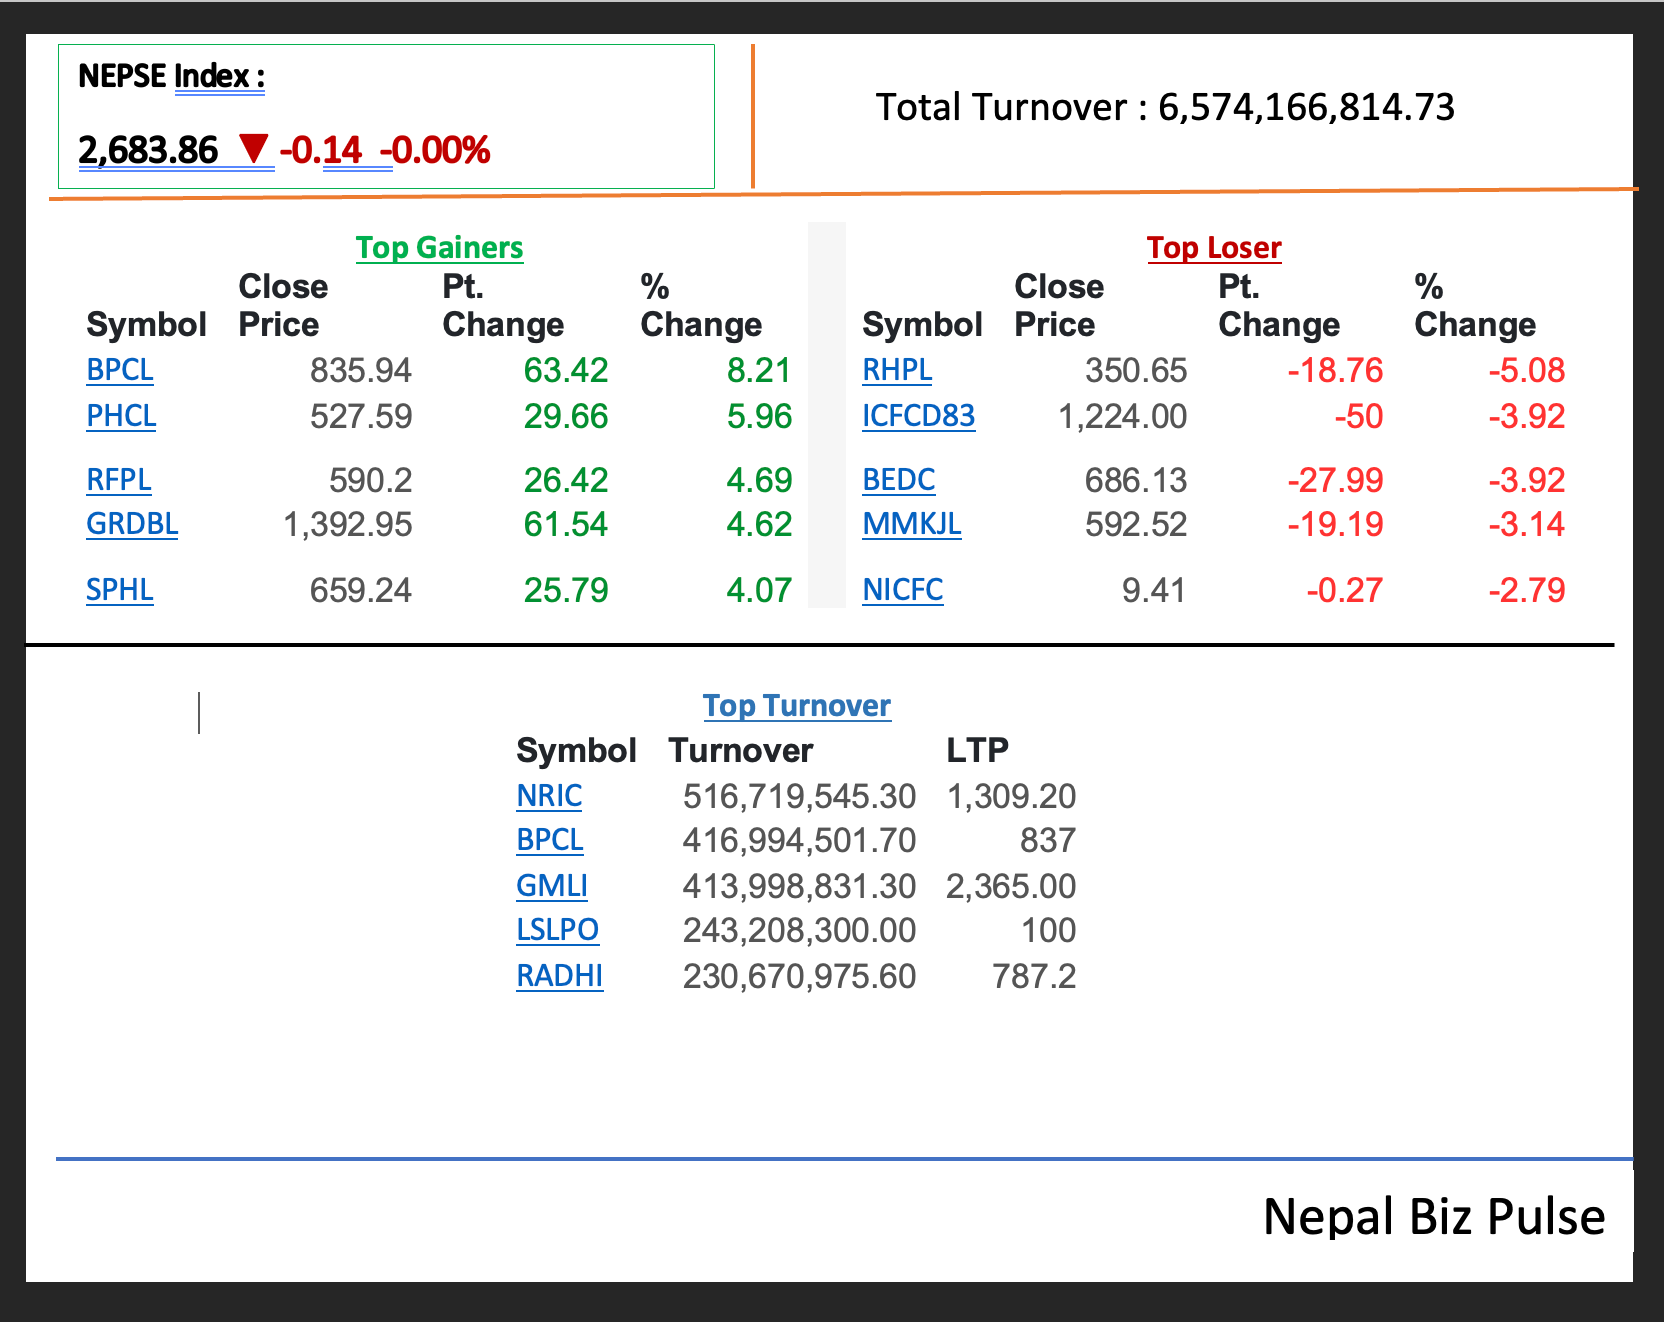Viewport: 1664px width, 1322px height.
Task: Open BEDC stock link
Action: pos(898,480)
